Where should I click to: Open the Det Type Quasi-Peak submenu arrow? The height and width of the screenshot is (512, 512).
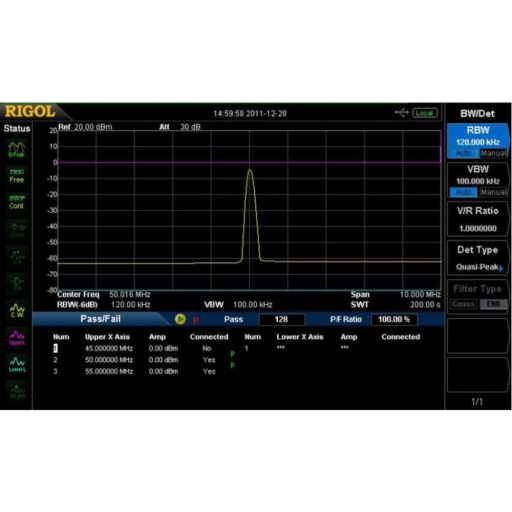click(501, 268)
